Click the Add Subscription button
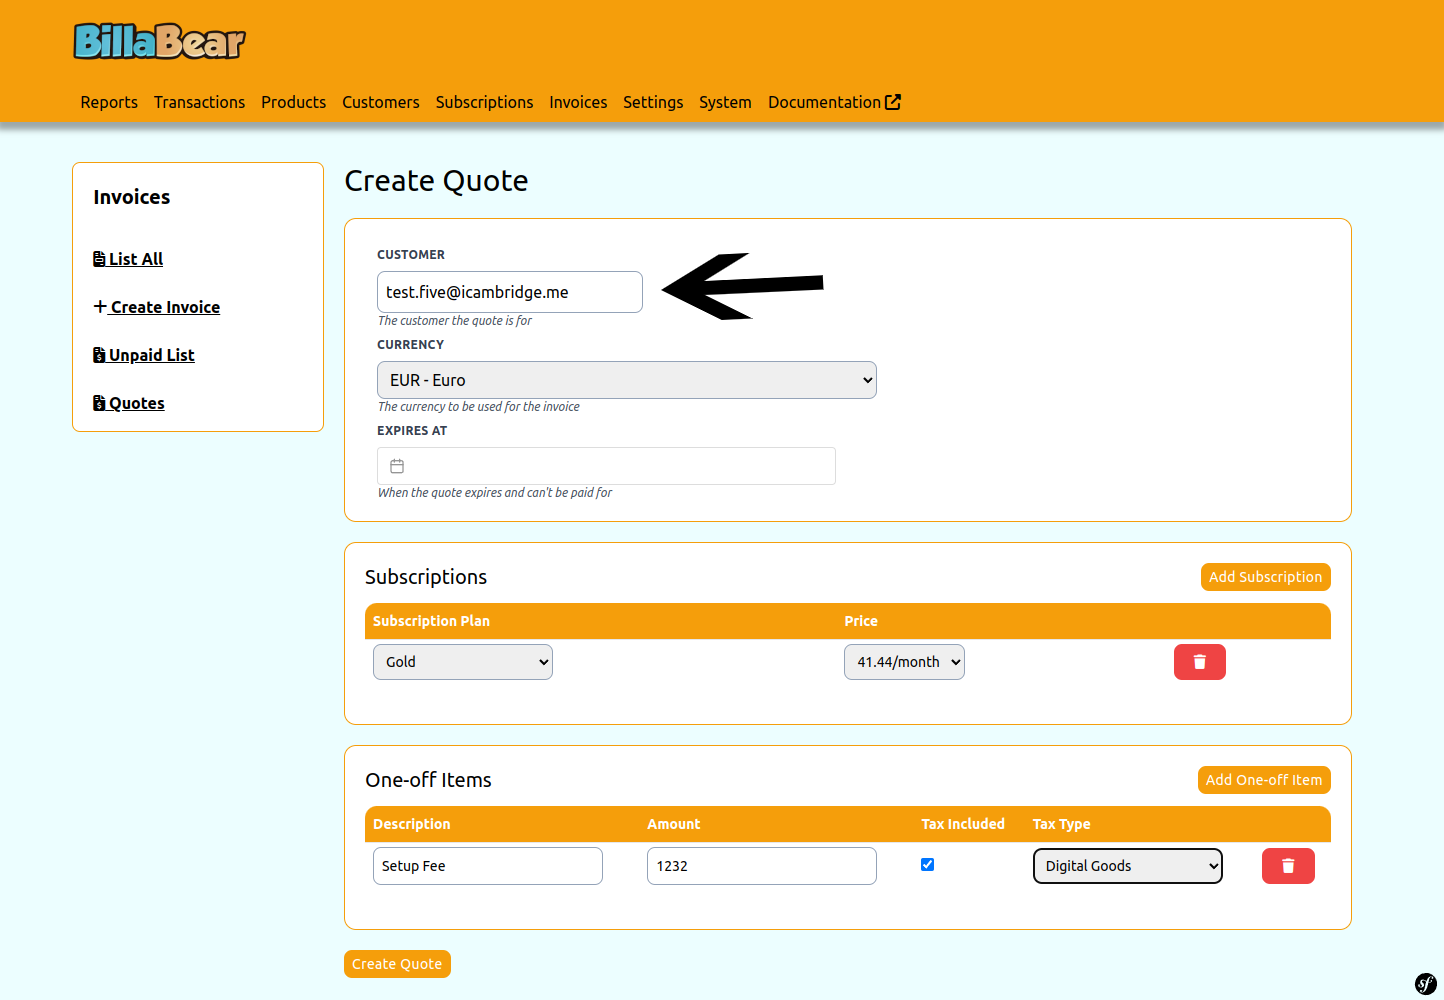The width and height of the screenshot is (1444, 1000). pyautogui.click(x=1265, y=577)
